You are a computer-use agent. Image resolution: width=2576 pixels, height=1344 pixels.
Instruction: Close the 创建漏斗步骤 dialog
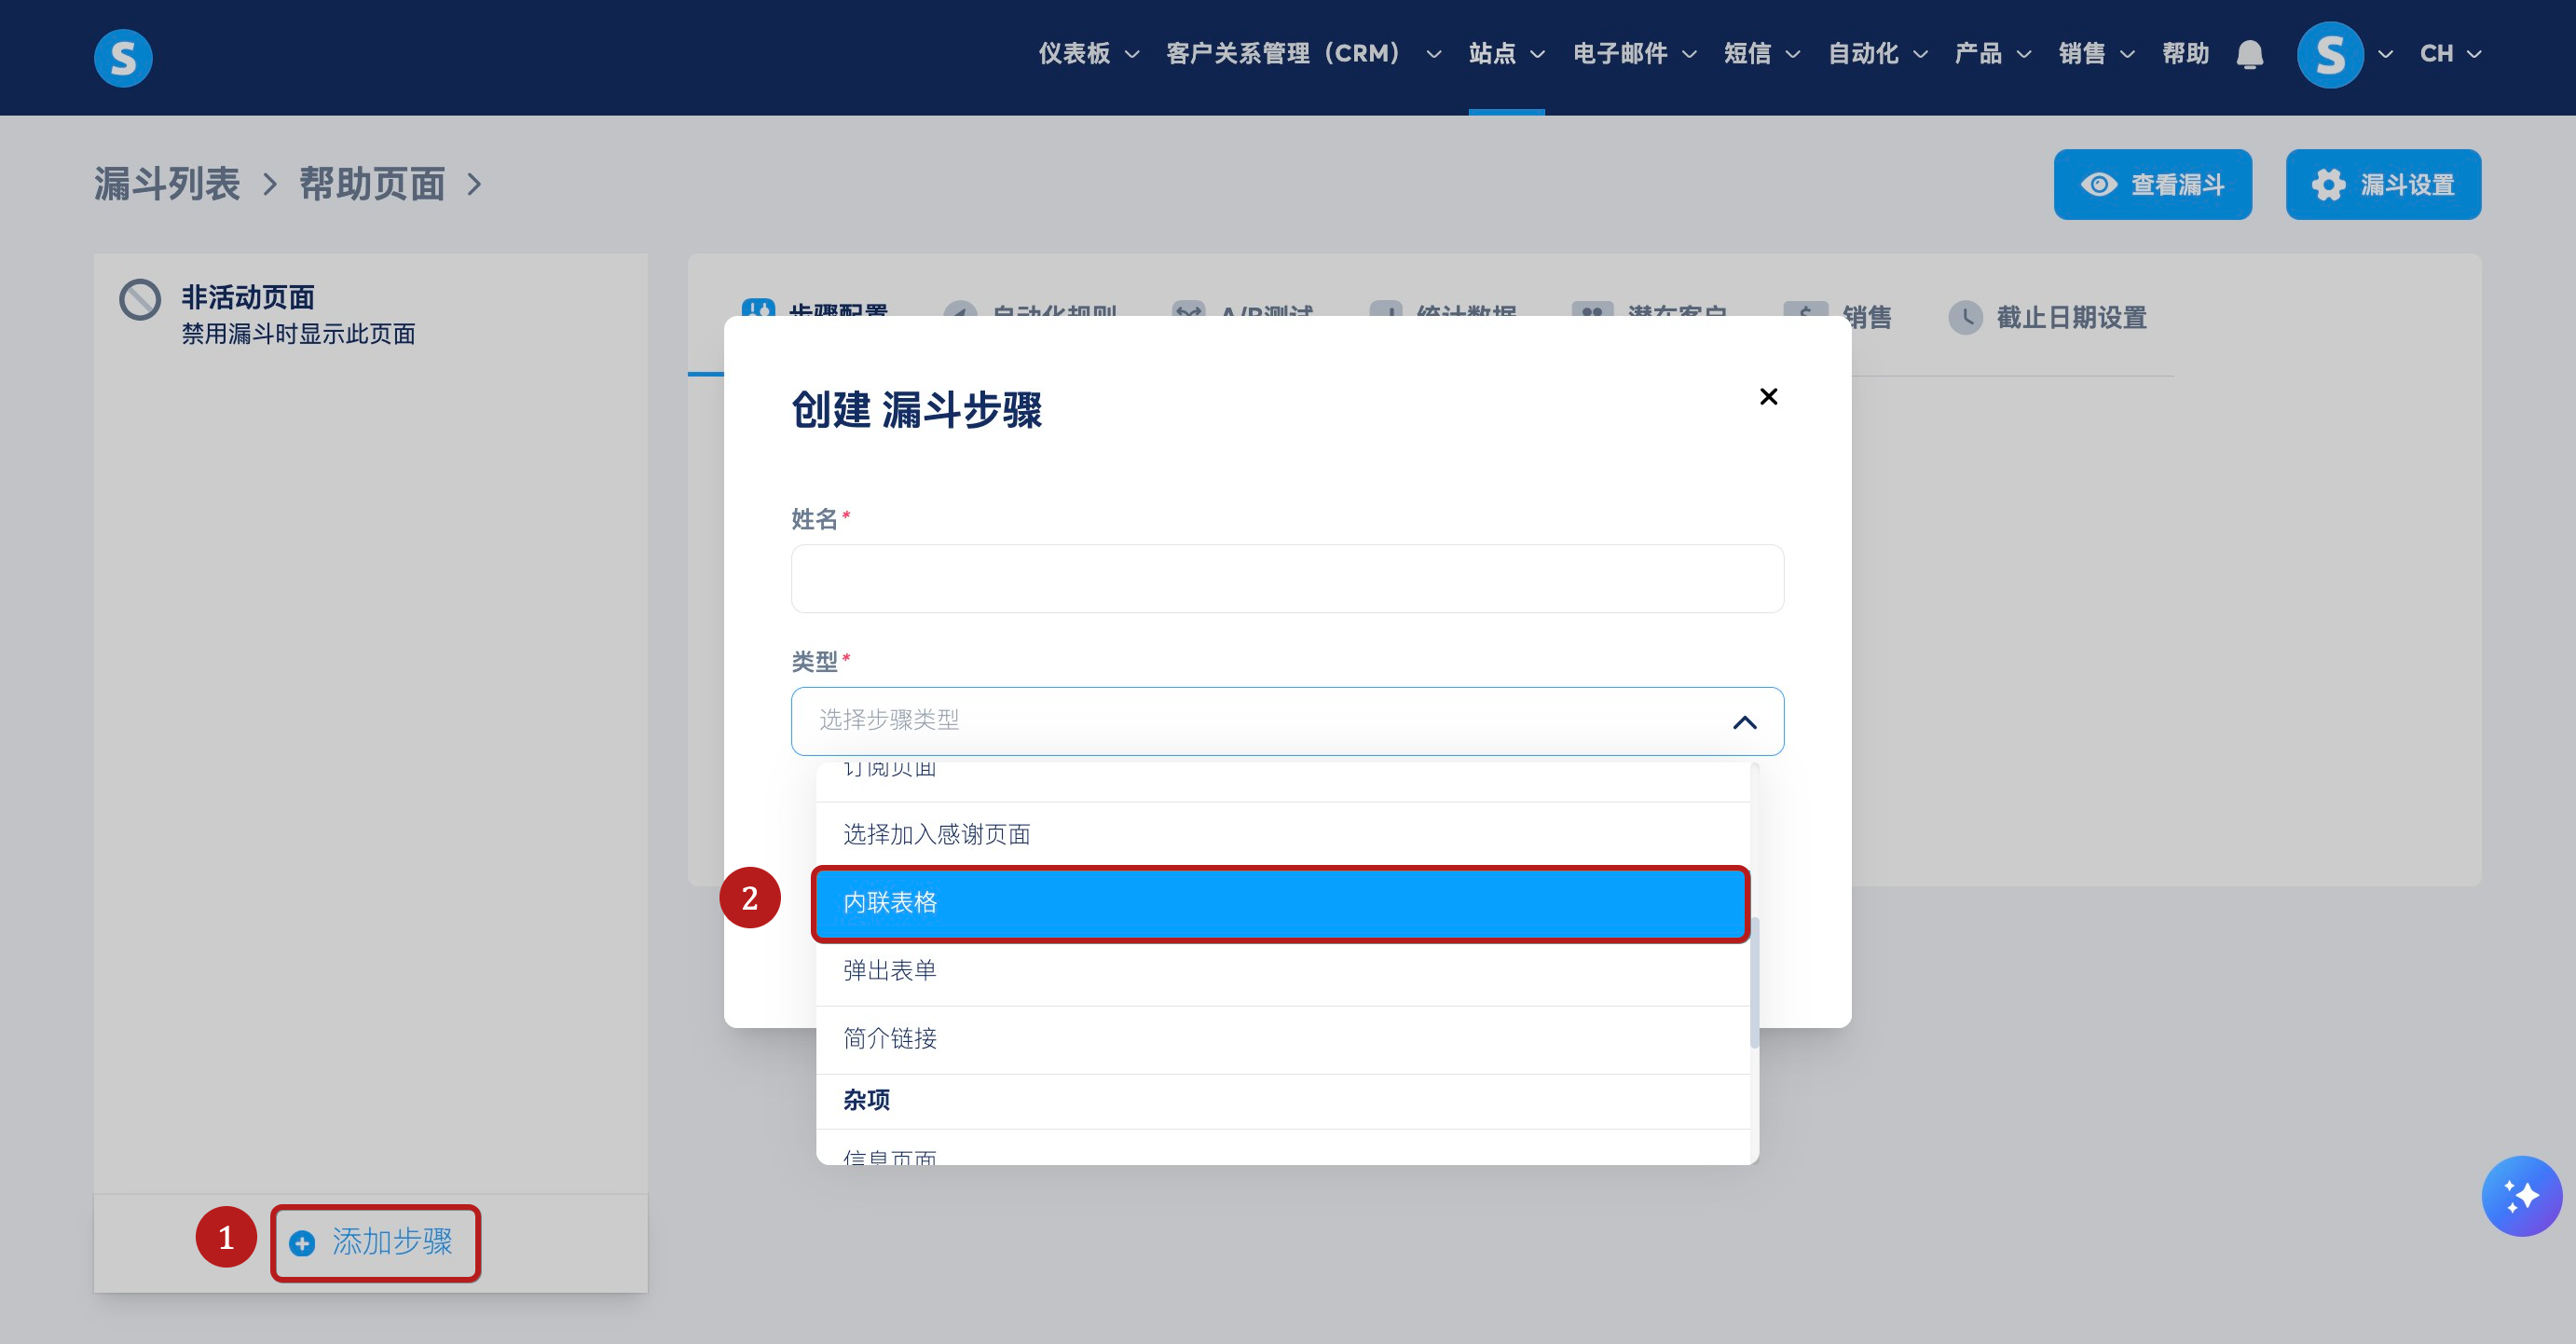(1768, 397)
